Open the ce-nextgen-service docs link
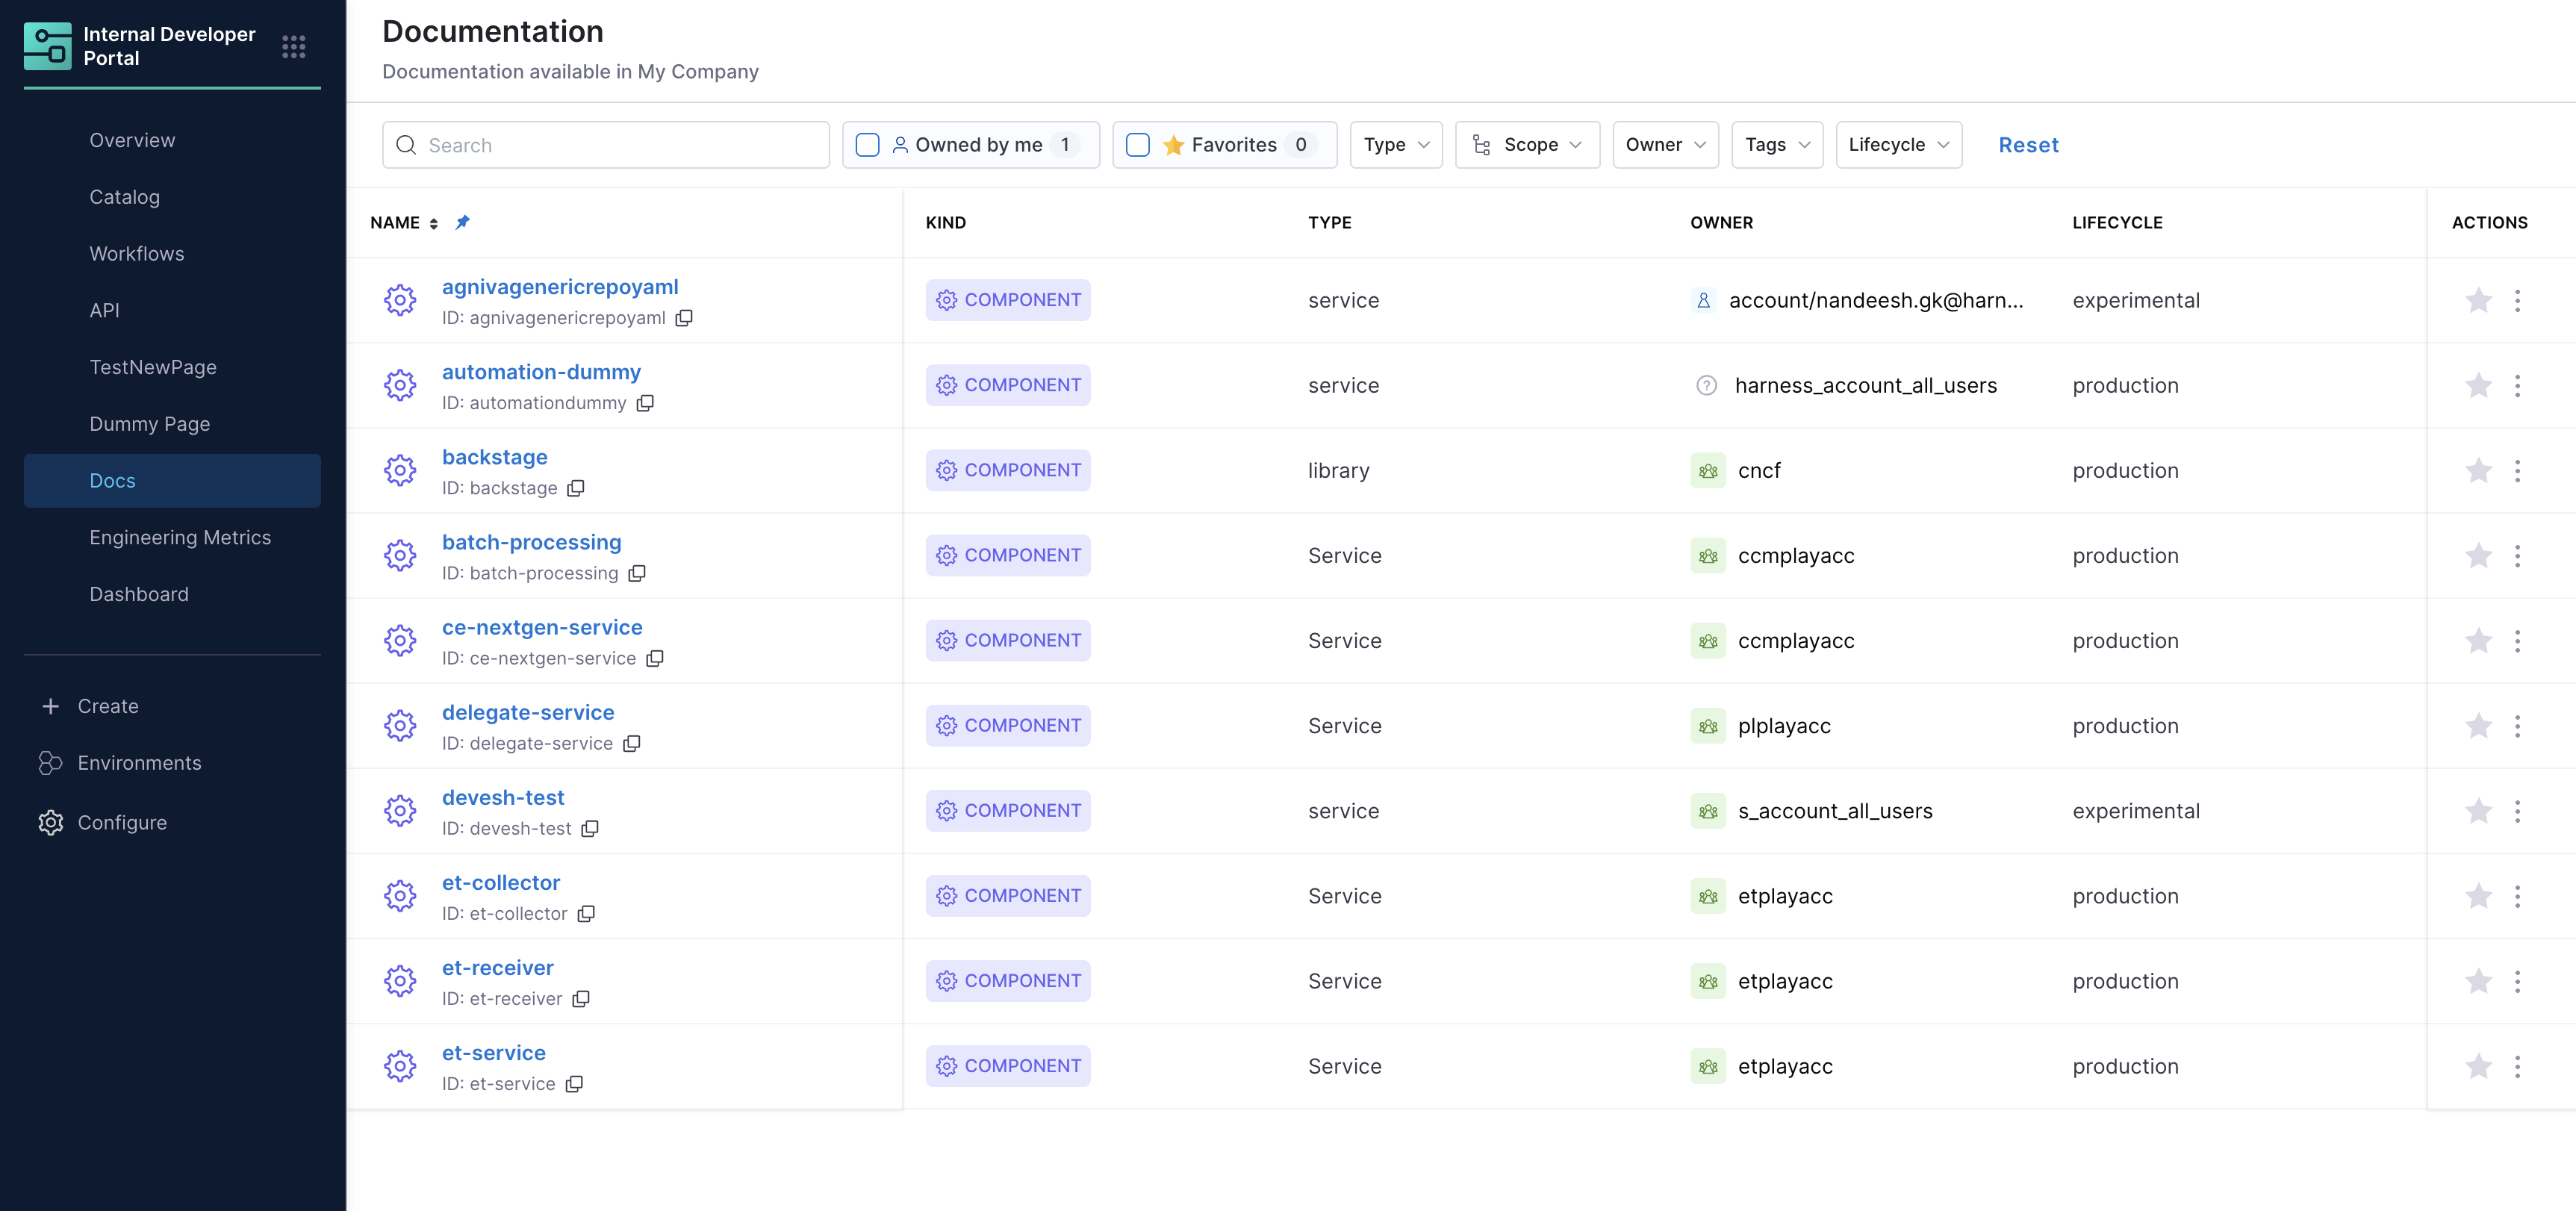Screen dimensions: 2576x1211 pos(542,627)
